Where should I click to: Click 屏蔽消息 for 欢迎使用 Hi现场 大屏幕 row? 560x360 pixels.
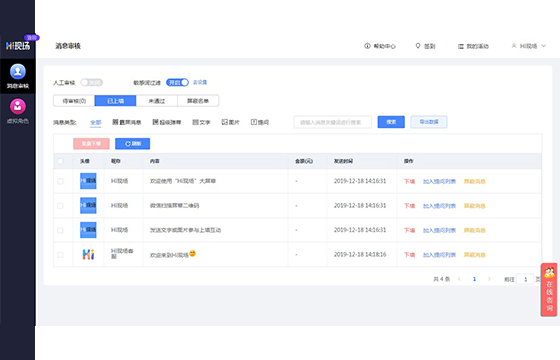tap(475, 181)
